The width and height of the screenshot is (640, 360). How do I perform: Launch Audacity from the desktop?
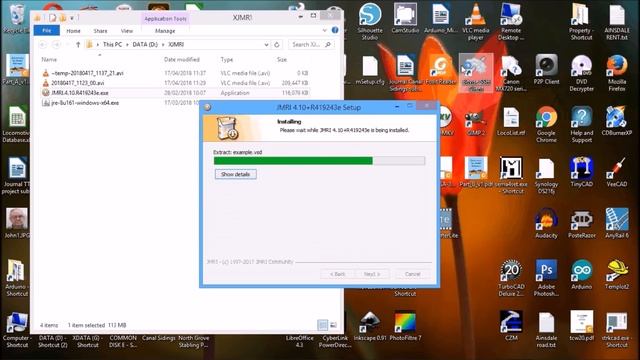[x=546, y=224]
